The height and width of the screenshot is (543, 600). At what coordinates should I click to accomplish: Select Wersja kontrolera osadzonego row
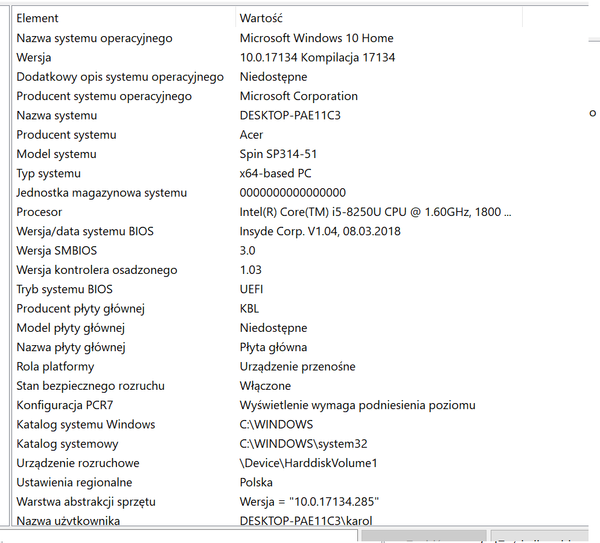97,270
